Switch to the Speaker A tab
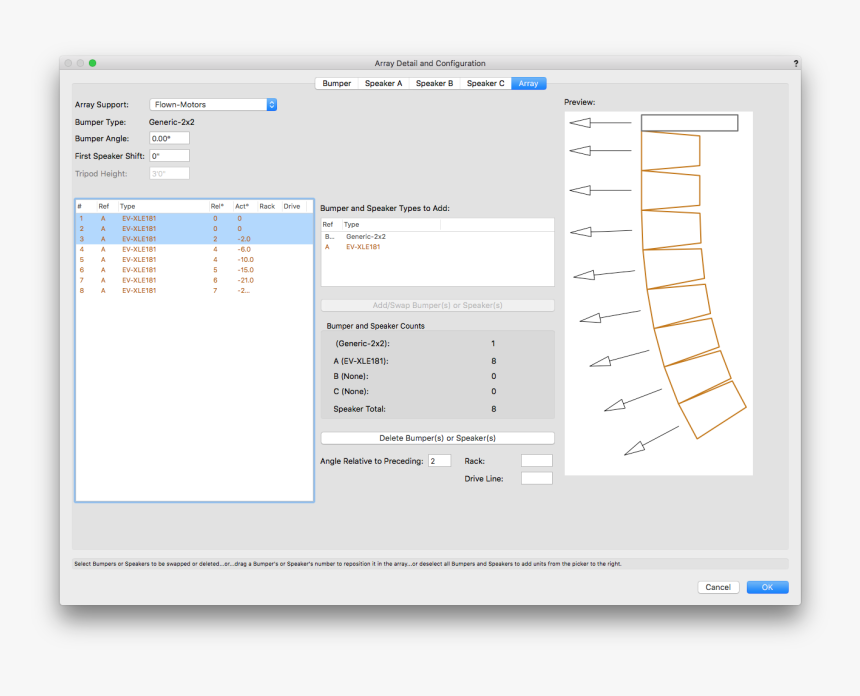Image resolution: width=860 pixels, height=696 pixels. pos(384,83)
